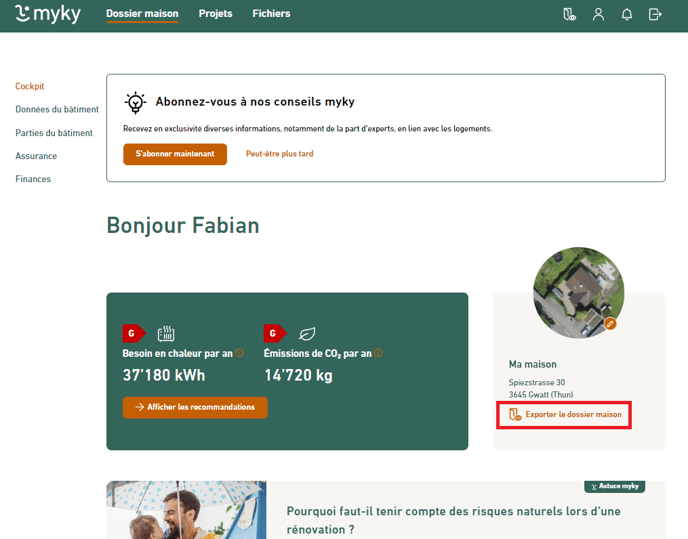Click the myky logo
Image resolution: width=688 pixels, height=539 pixels.
[x=48, y=14]
